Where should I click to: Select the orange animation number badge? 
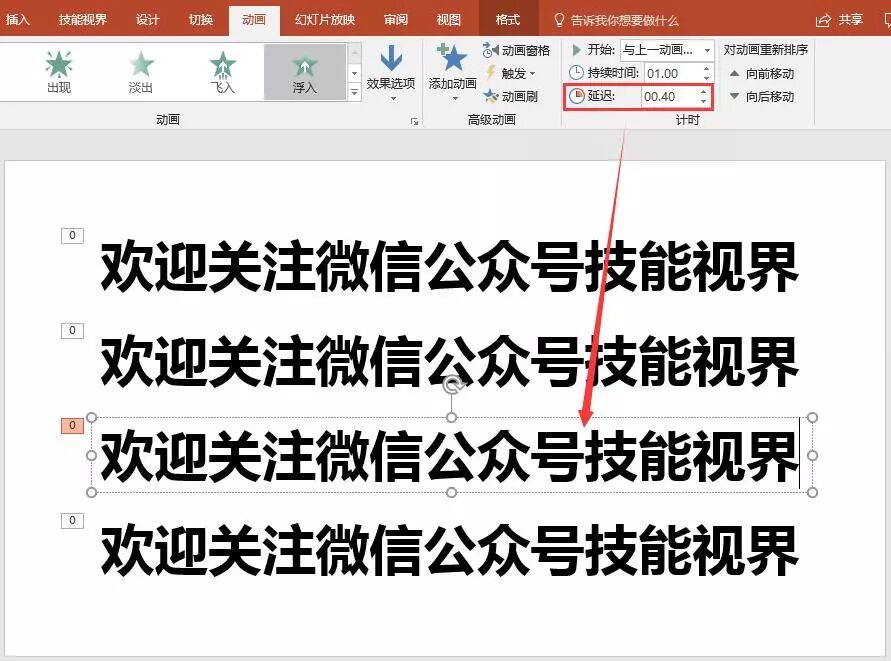pyautogui.click(x=71, y=424)
